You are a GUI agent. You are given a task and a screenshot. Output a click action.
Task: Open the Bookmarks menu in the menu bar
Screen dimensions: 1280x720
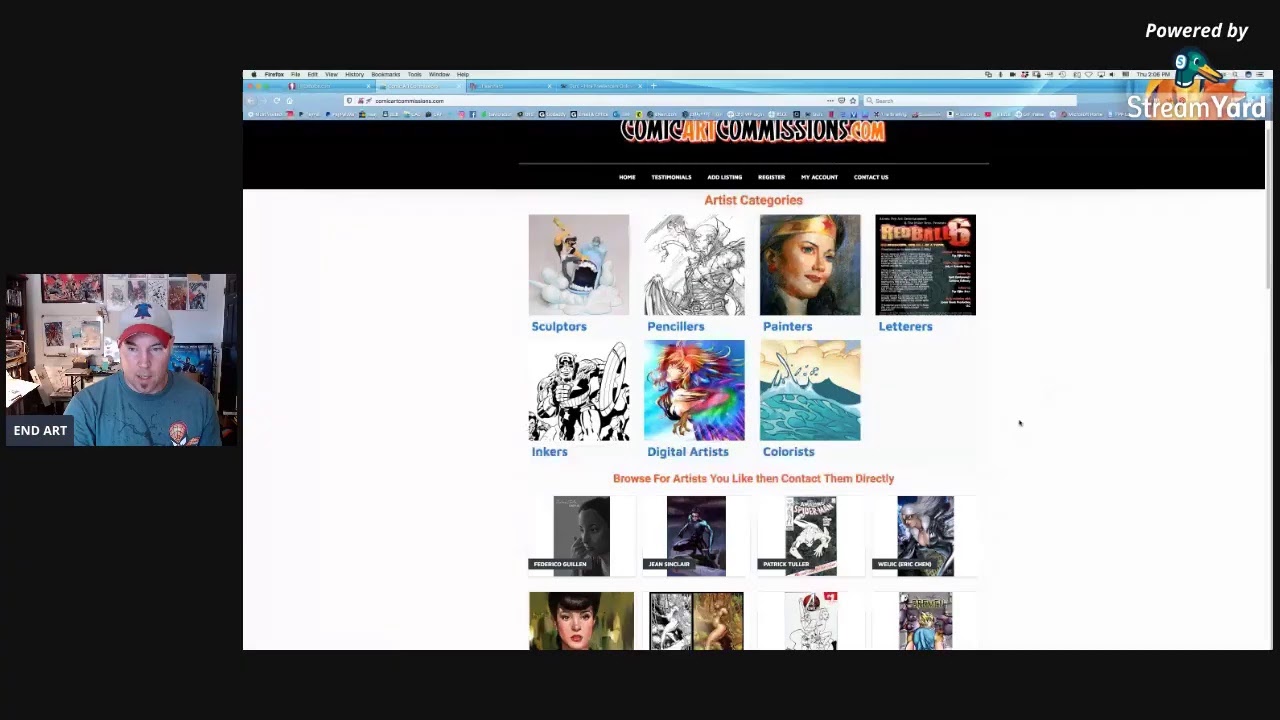pos(385,74)
